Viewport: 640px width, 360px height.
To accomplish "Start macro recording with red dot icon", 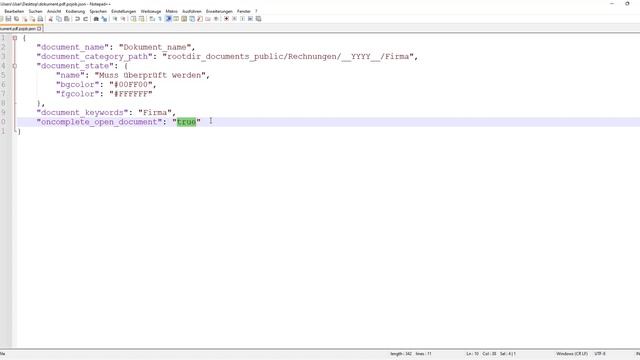I will [x=227, y=19].
